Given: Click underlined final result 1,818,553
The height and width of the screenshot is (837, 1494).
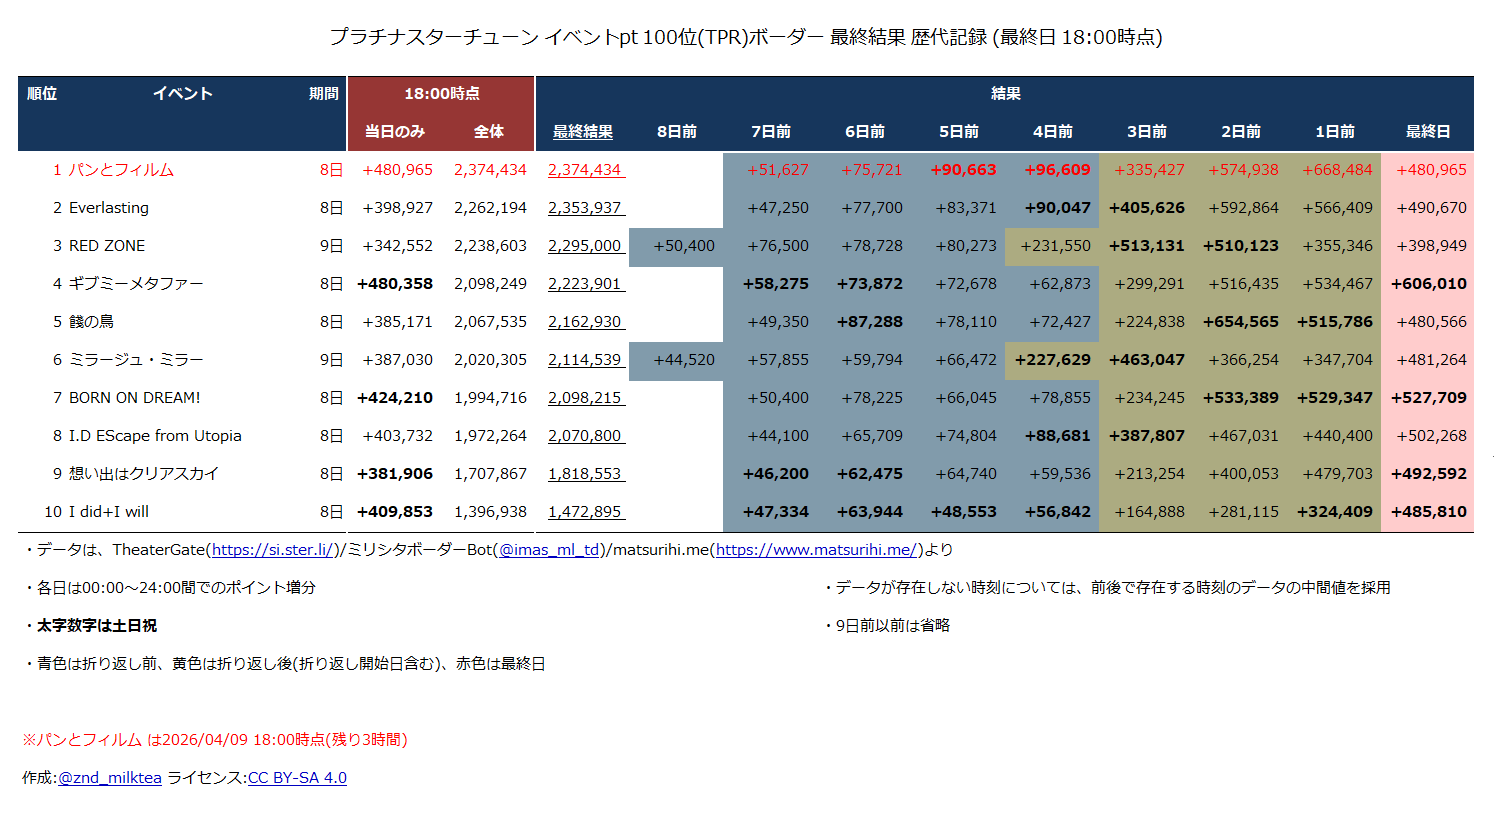Looking at the screenshot, I should point(585,474).
